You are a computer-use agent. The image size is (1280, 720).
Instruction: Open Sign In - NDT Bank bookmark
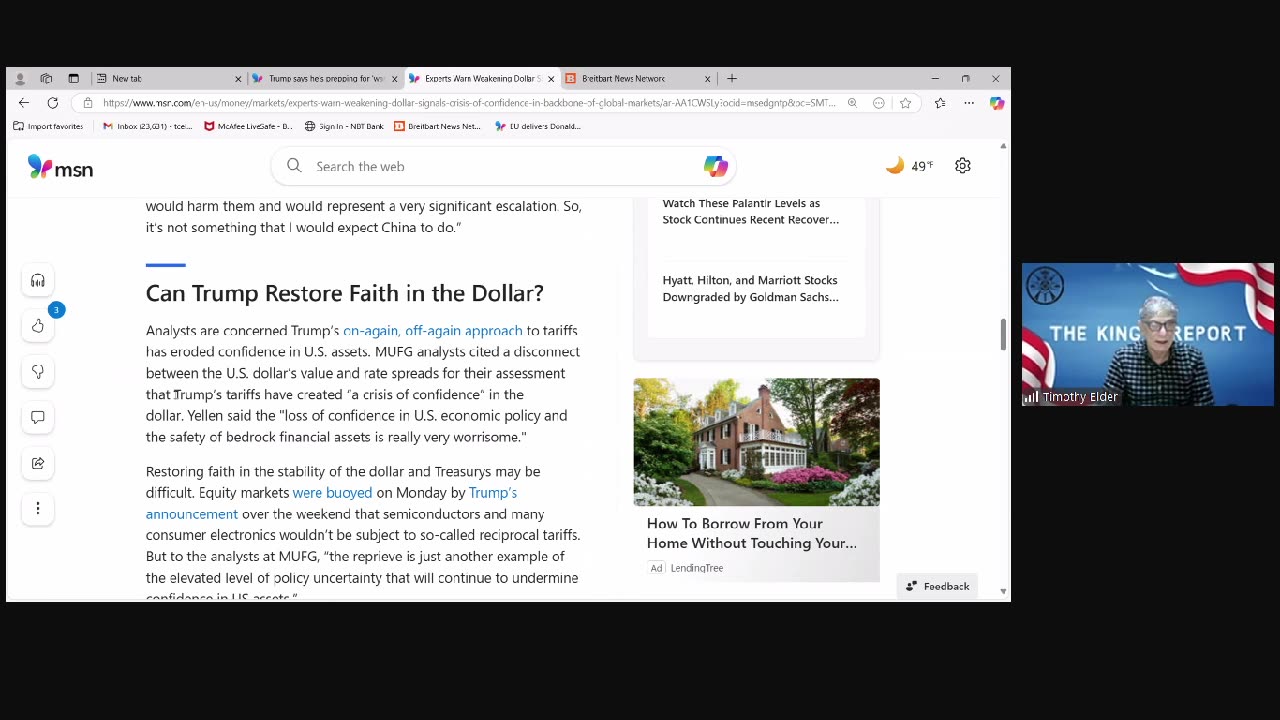coord(344,126)
